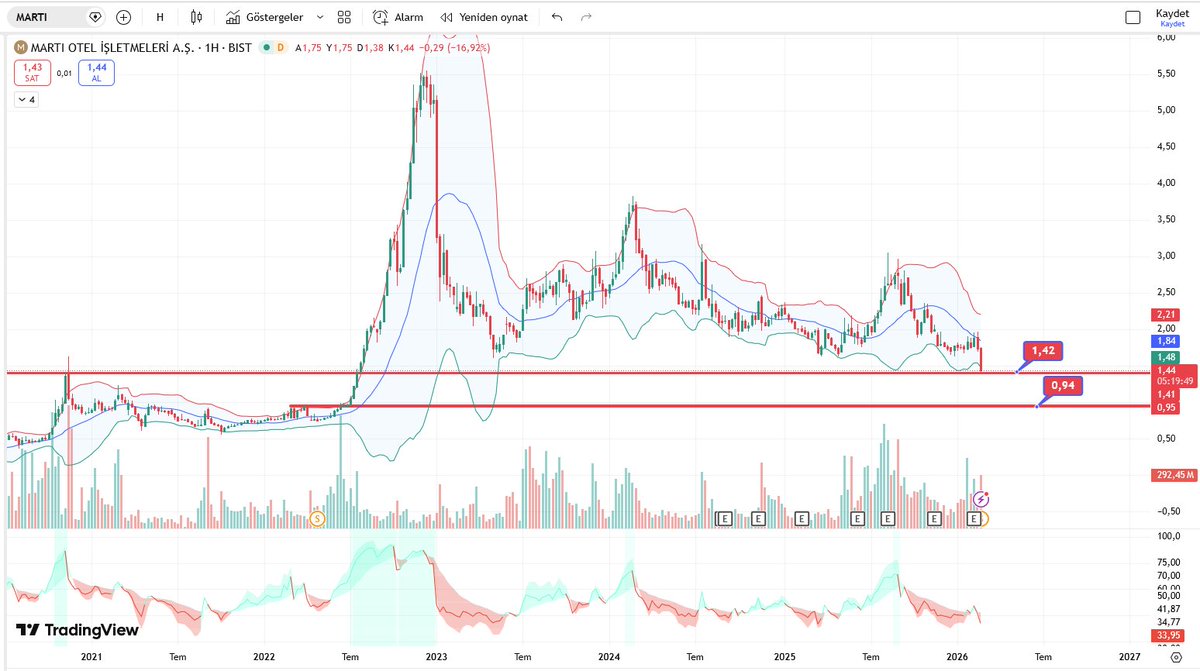This screenshot has height=671, width=1200.
Task: Click the green market status dot
Action: tap(266, 47)
